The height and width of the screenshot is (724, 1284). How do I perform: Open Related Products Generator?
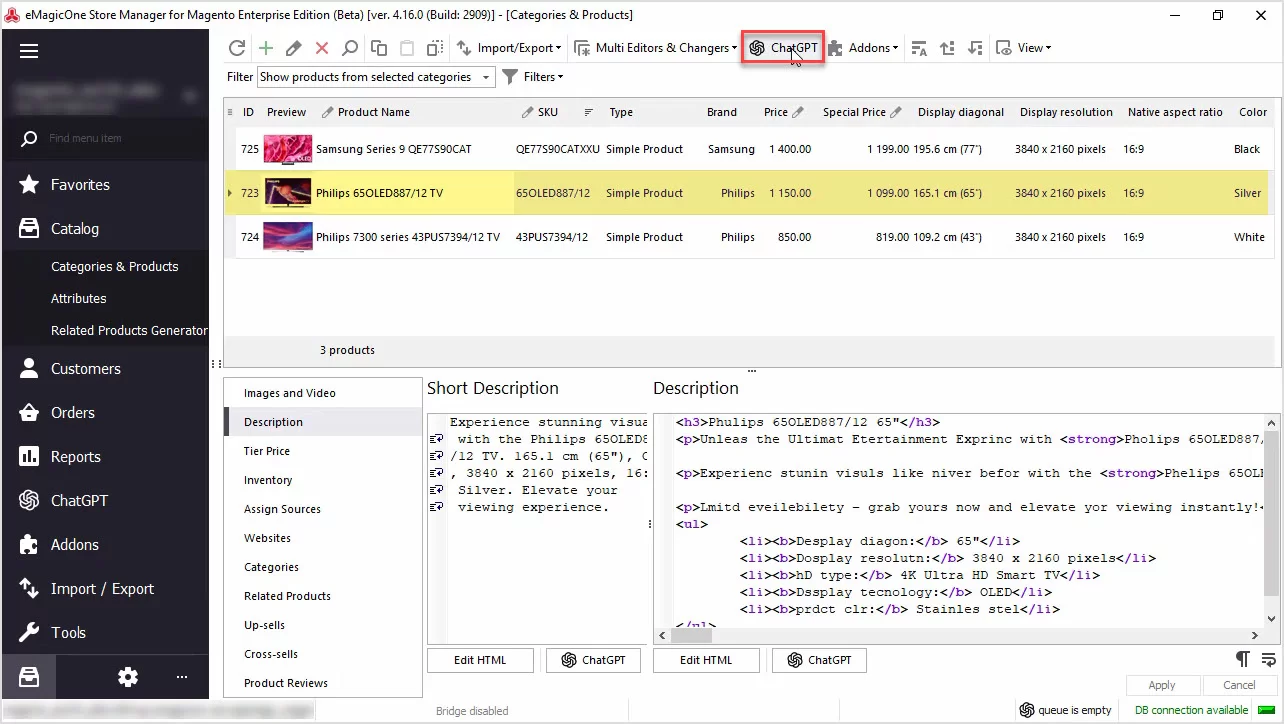129,330
